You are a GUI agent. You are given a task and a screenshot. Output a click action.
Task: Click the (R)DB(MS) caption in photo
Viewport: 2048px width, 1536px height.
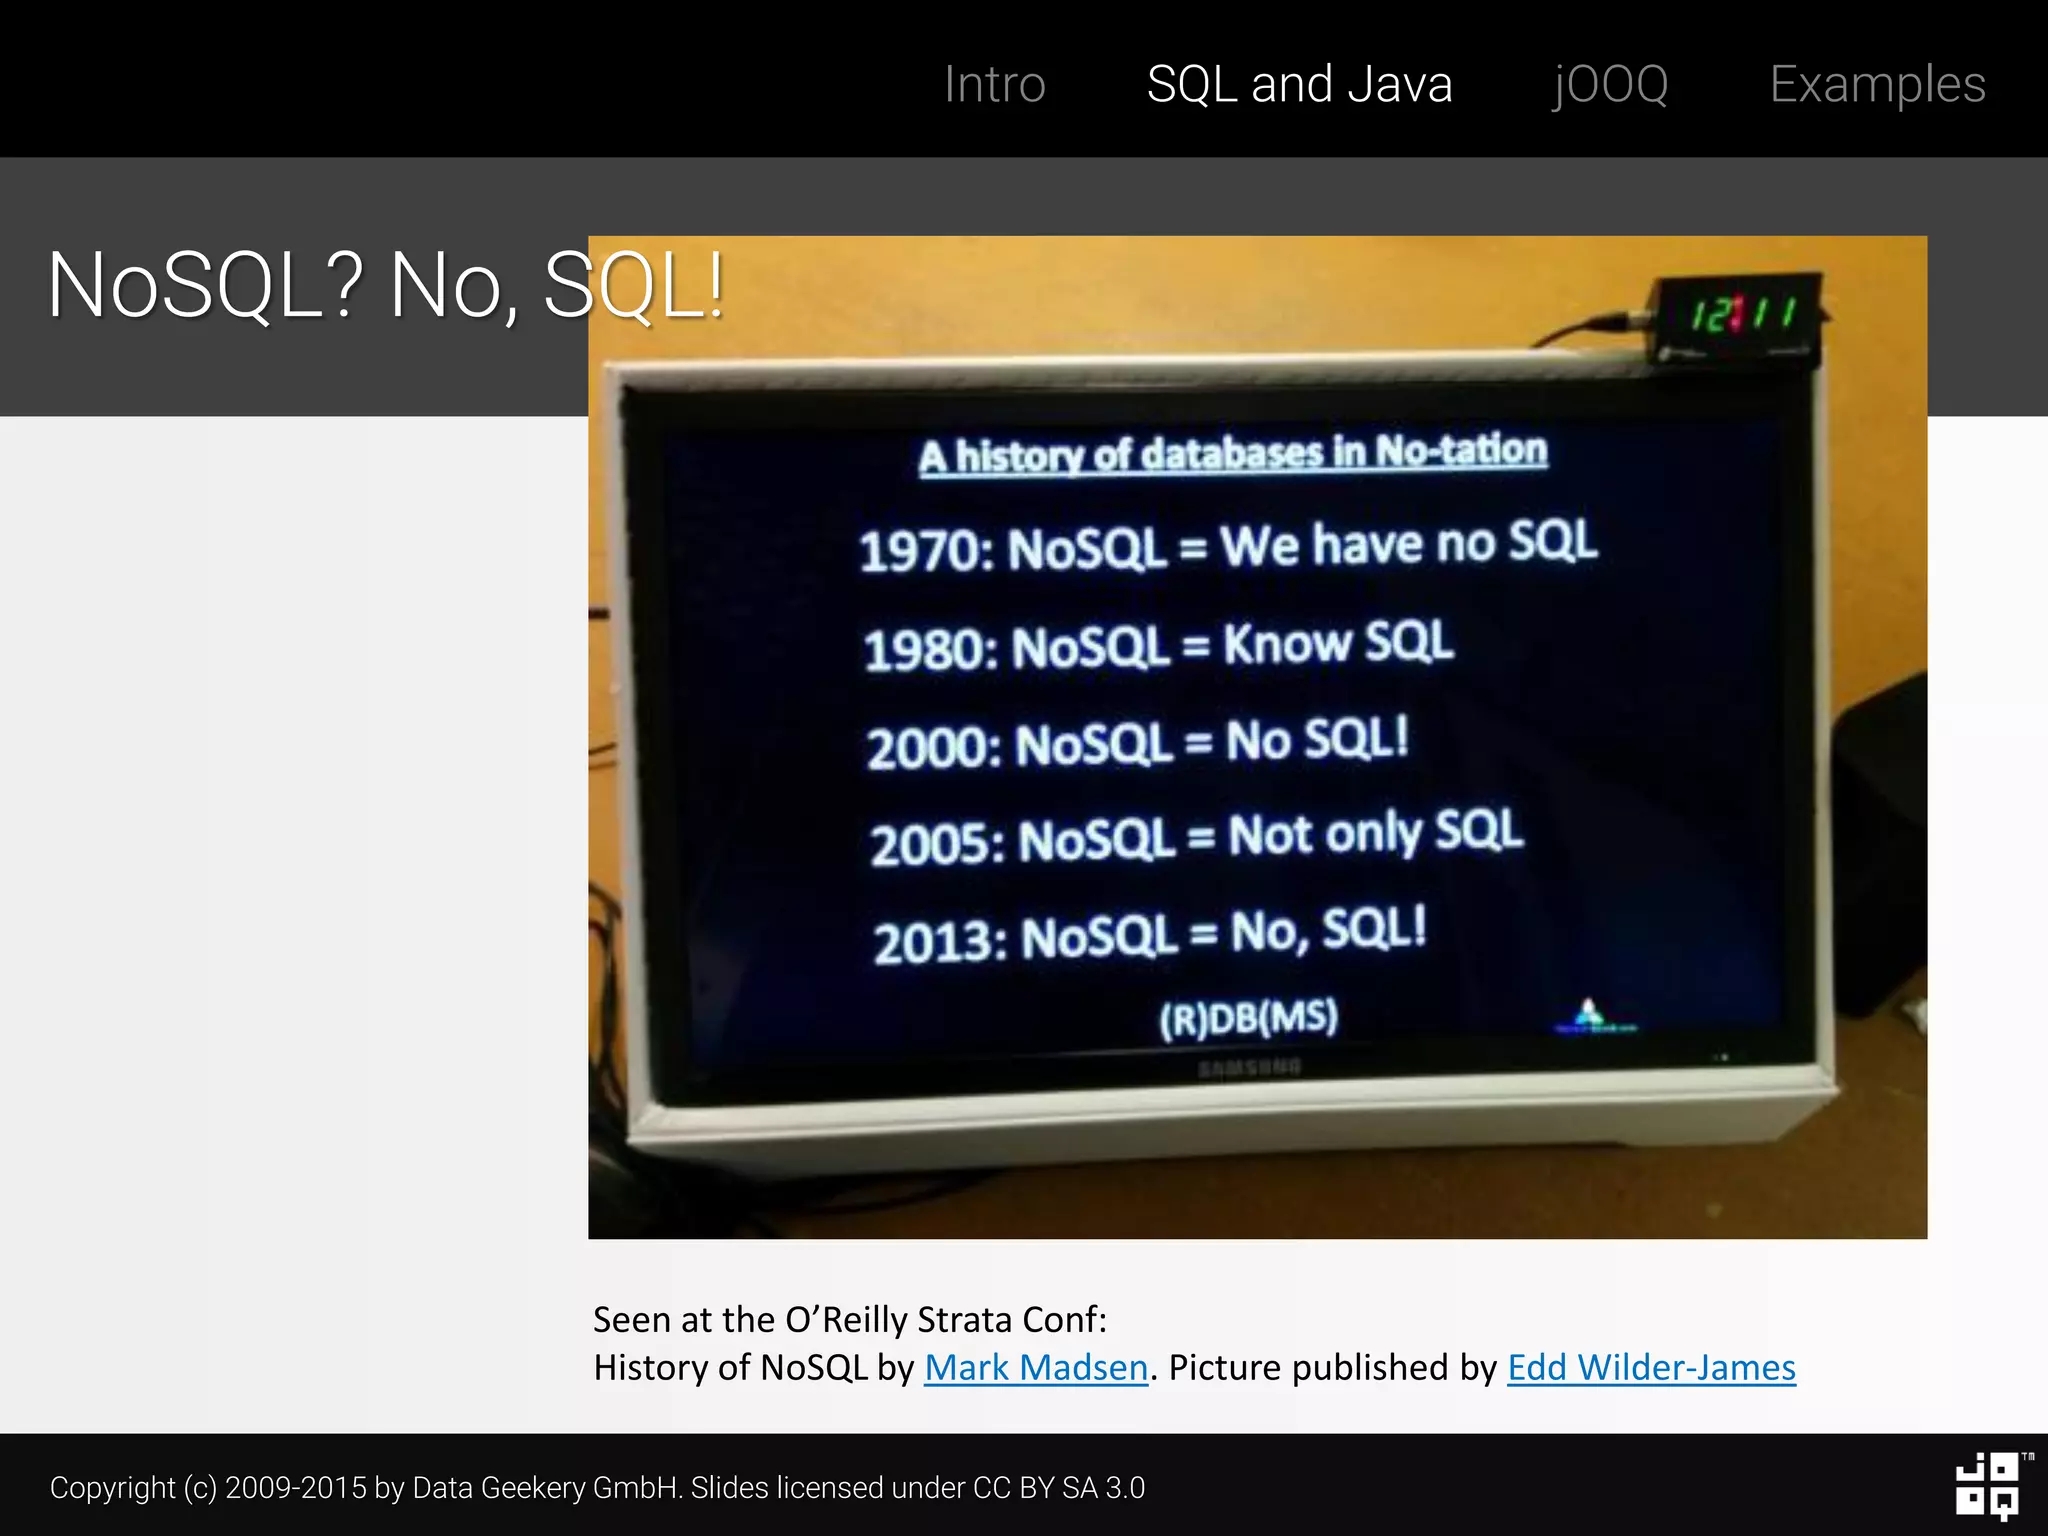[x=1248, y=1018]
